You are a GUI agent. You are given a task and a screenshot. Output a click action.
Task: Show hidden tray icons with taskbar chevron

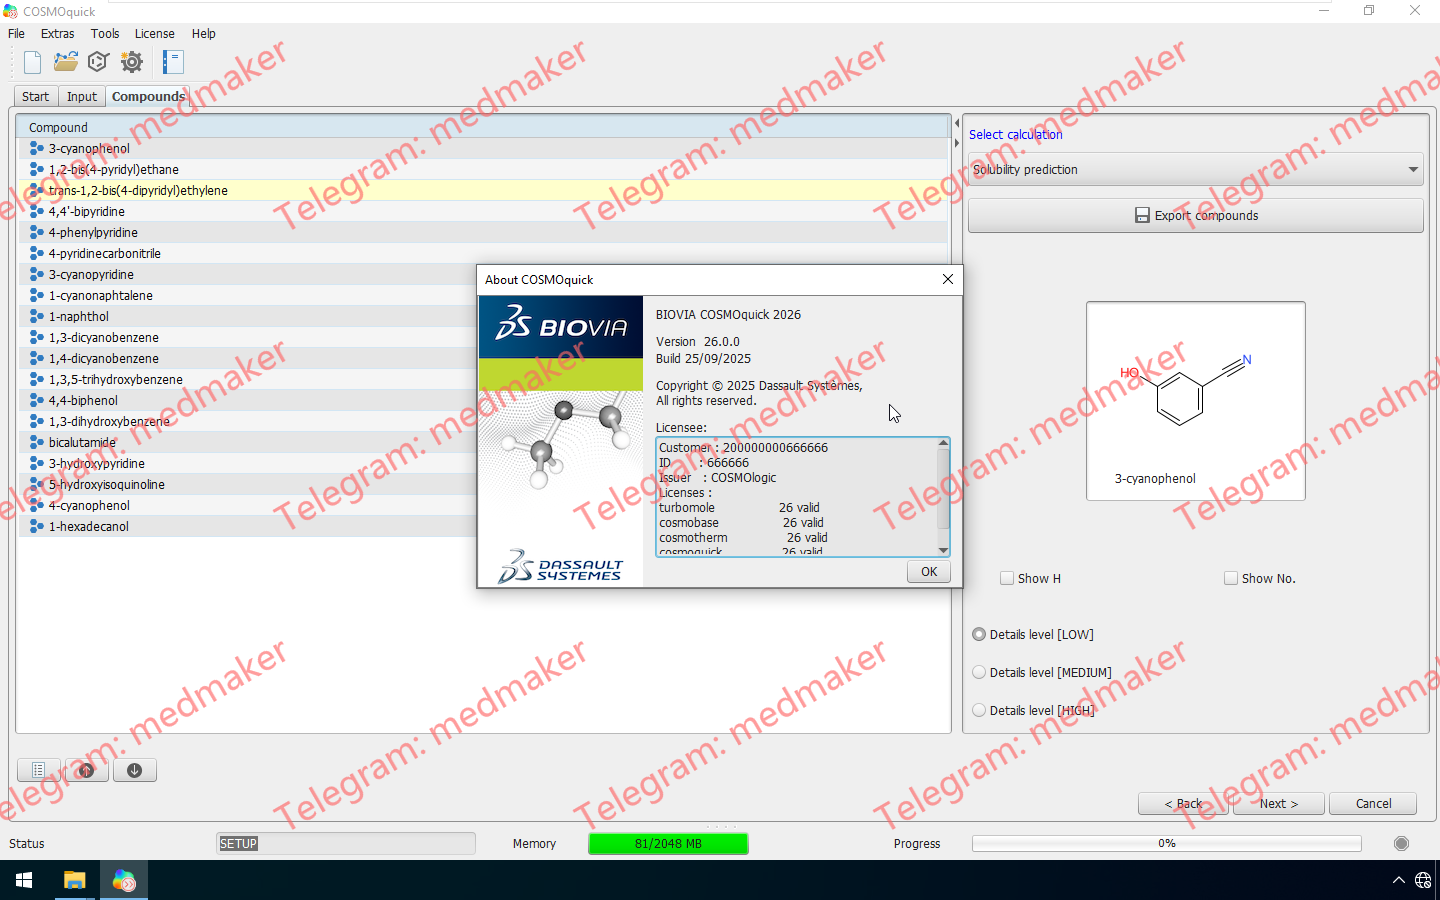coord(1398,880)
